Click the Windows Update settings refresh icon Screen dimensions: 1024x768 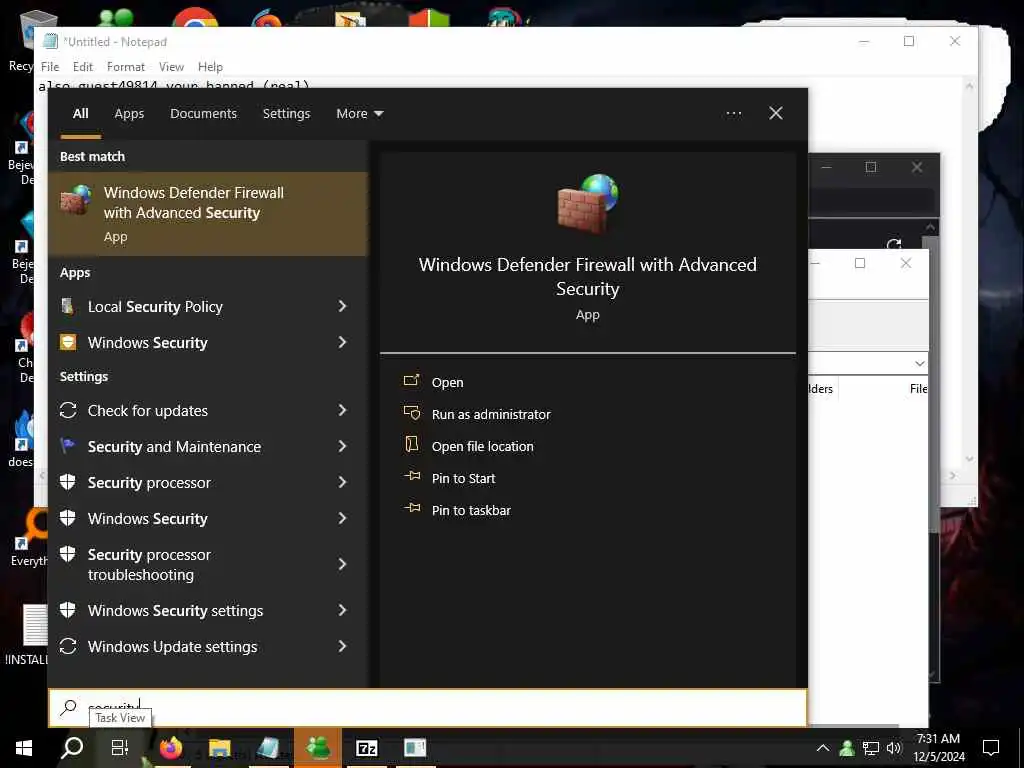(68, 646)
